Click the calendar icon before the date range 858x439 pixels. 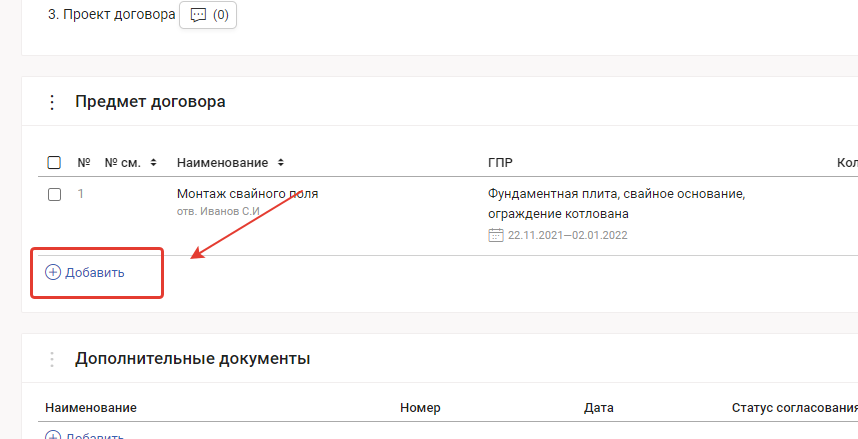tap(495, 236)
